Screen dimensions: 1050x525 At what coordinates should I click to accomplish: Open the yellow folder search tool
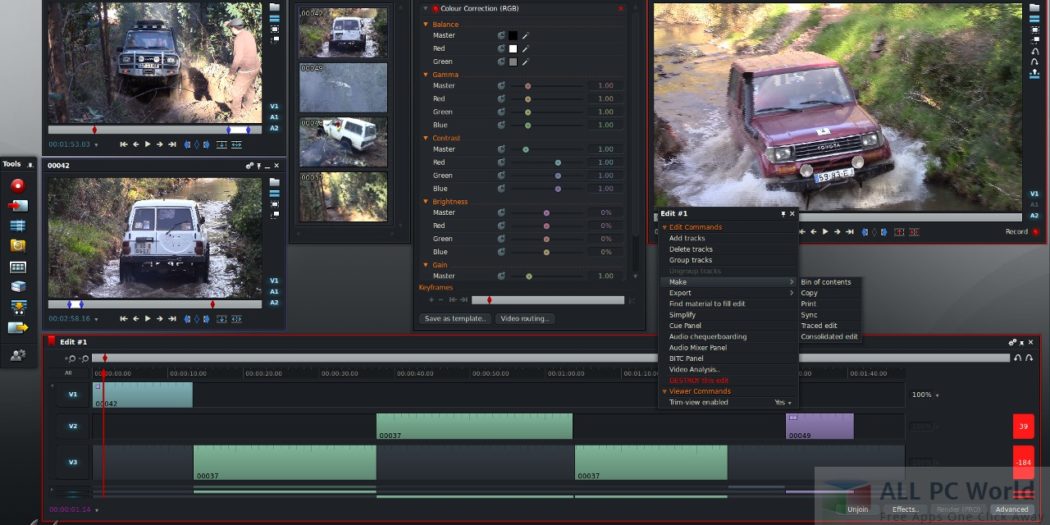(x=18, y=246)
